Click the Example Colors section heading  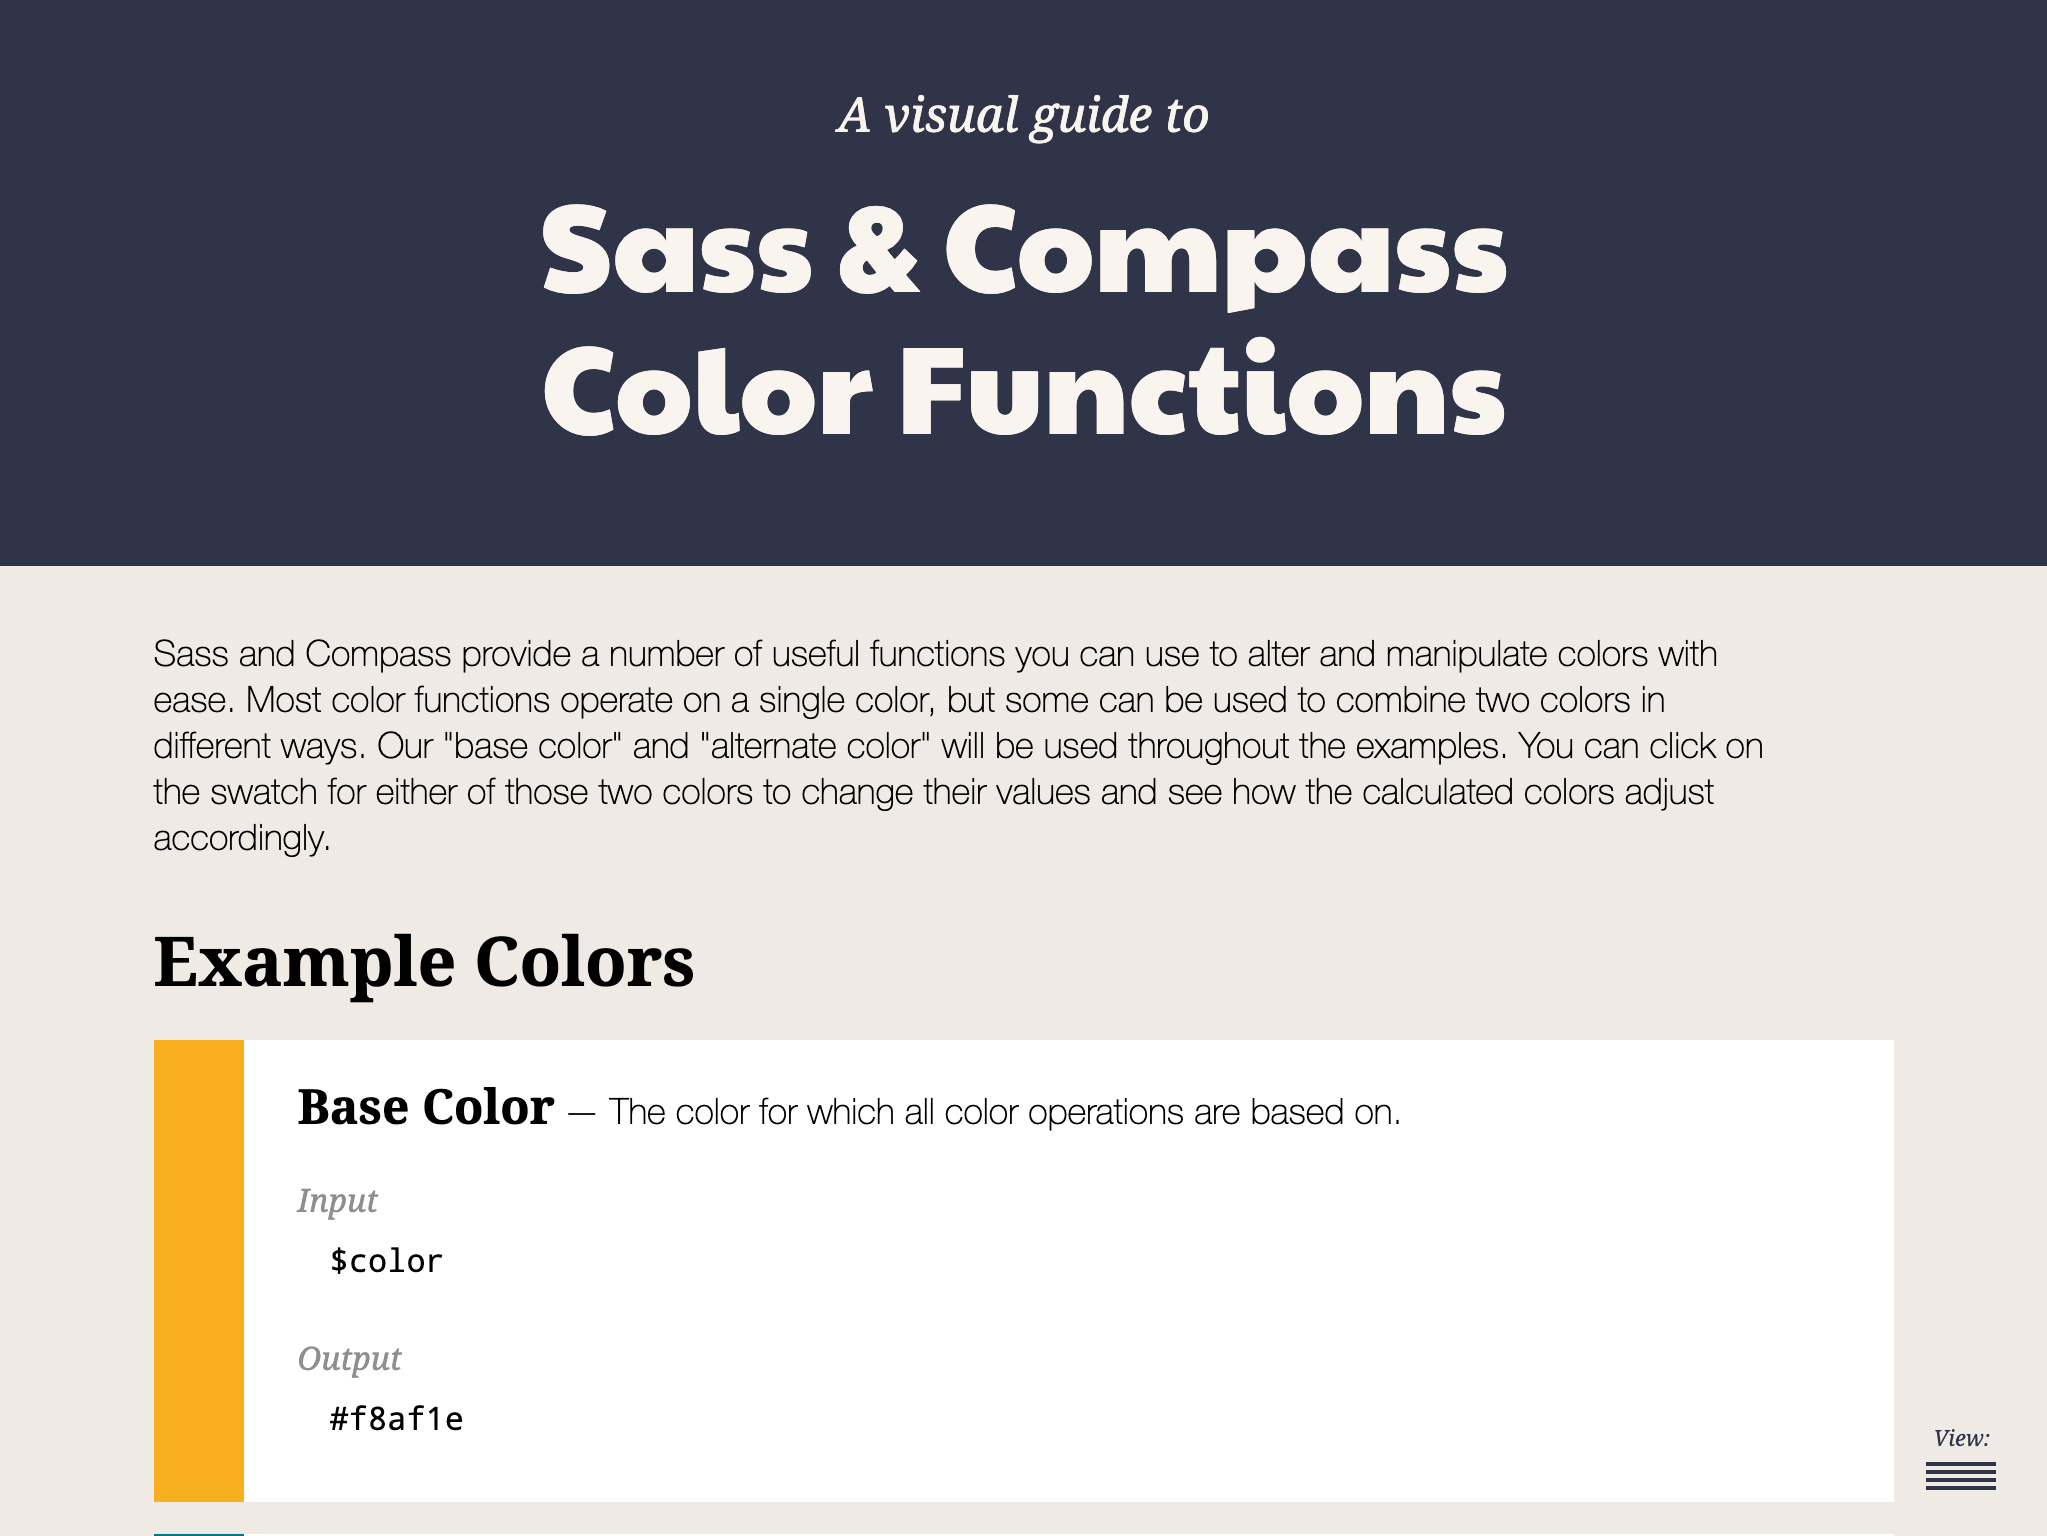(x=424, y=962)
